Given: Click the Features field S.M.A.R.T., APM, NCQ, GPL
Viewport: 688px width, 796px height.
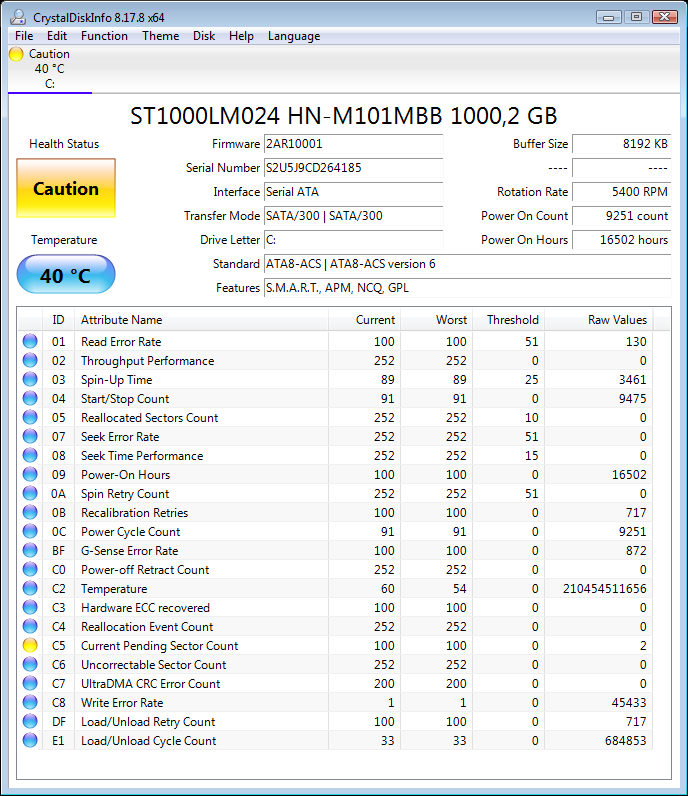Looking at the screenshot, I should pos(467,288).
